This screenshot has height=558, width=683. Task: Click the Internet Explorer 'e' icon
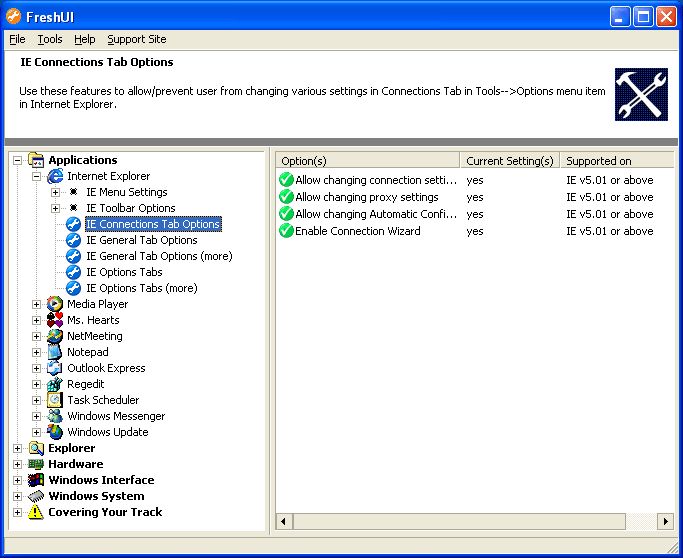(x=55, y=176)
